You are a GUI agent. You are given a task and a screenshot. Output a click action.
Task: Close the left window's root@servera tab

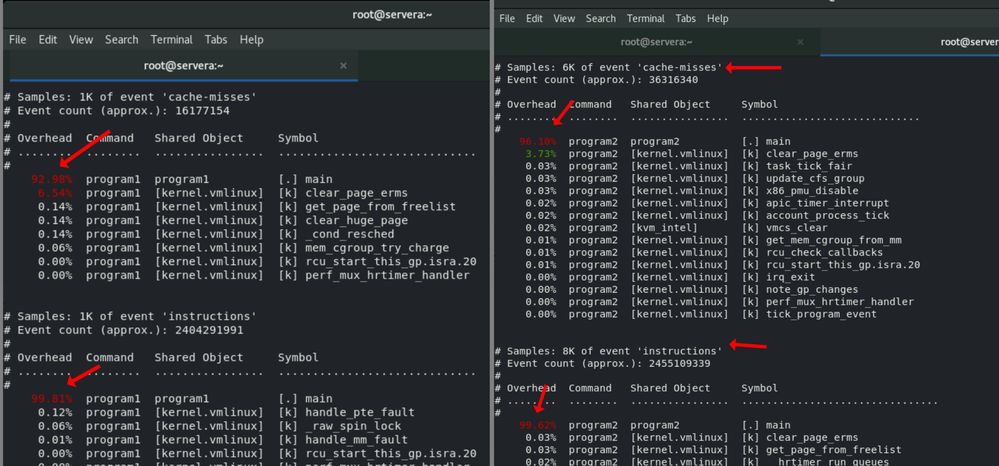343,65
